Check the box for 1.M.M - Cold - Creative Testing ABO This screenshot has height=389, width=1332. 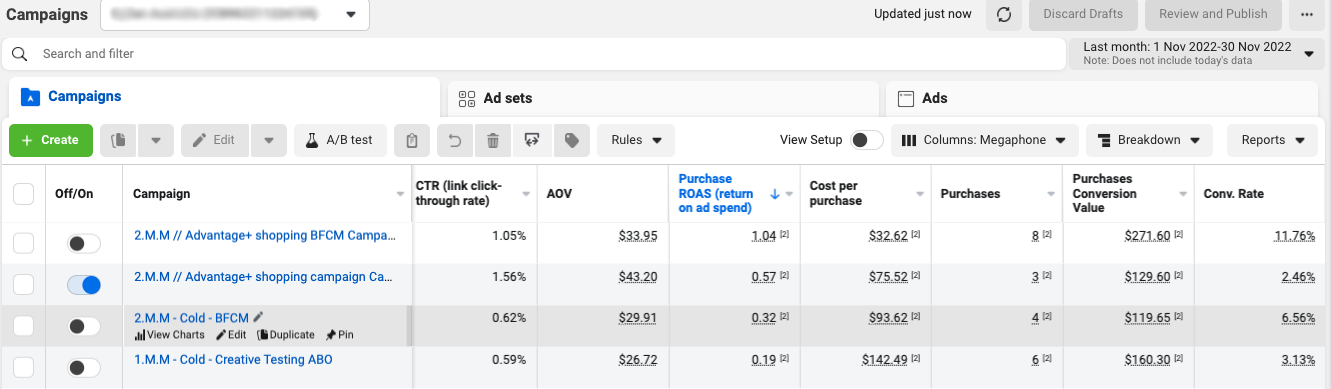pos(23,368)
